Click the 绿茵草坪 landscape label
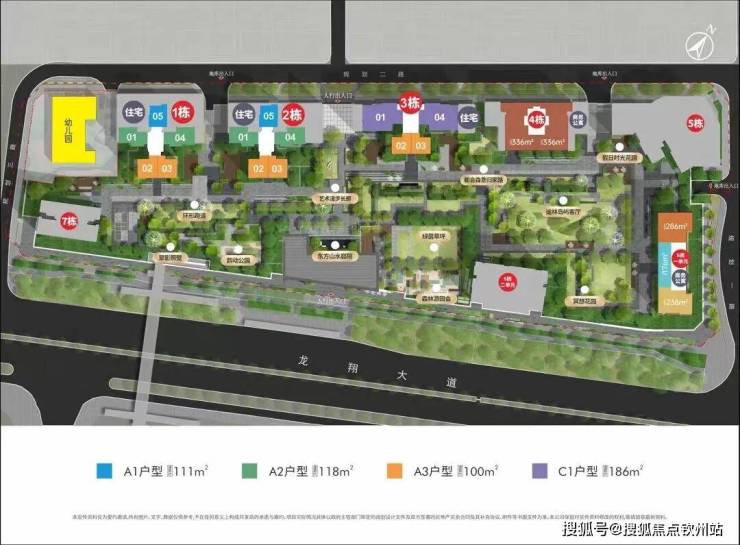Viewport: 740px width, 545px height. click(x=434, y=235)
